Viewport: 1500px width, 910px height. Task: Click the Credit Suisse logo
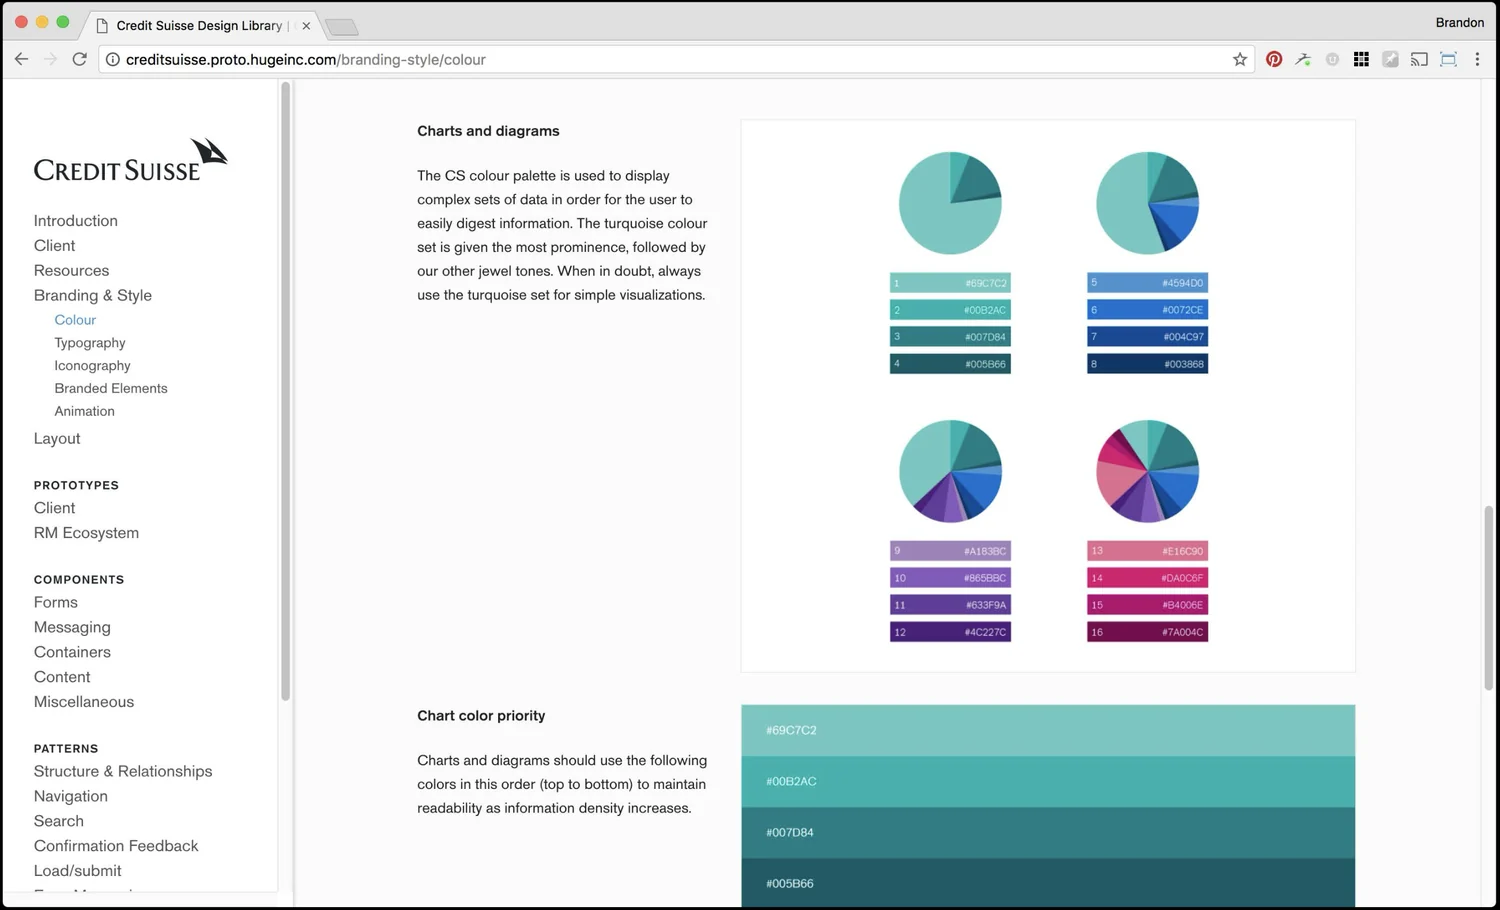click(x=130, y=160)
